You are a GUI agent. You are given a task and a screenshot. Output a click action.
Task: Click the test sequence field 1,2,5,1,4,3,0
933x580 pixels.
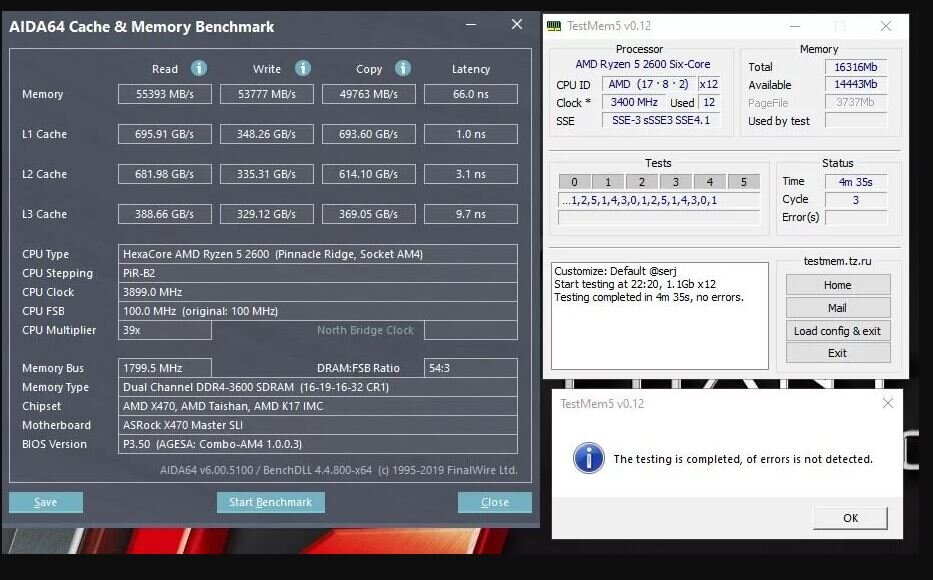click(659, 200)
